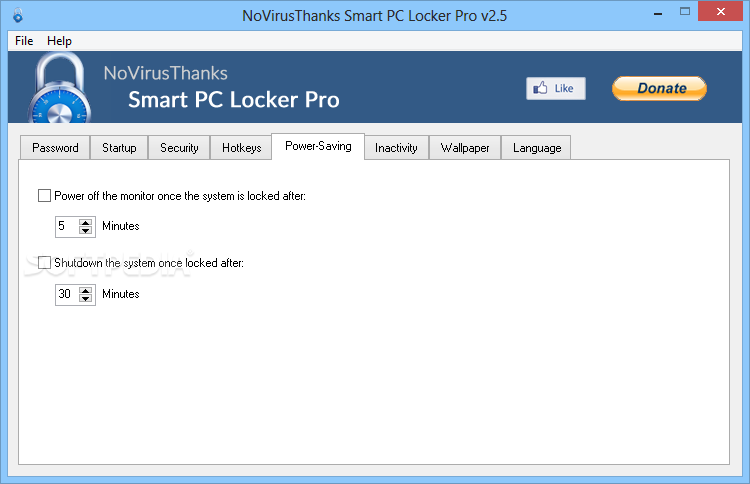Click the NoVirusThanks banner text
This screenshot has height=484, width=750.
click(x=165, y=73)
